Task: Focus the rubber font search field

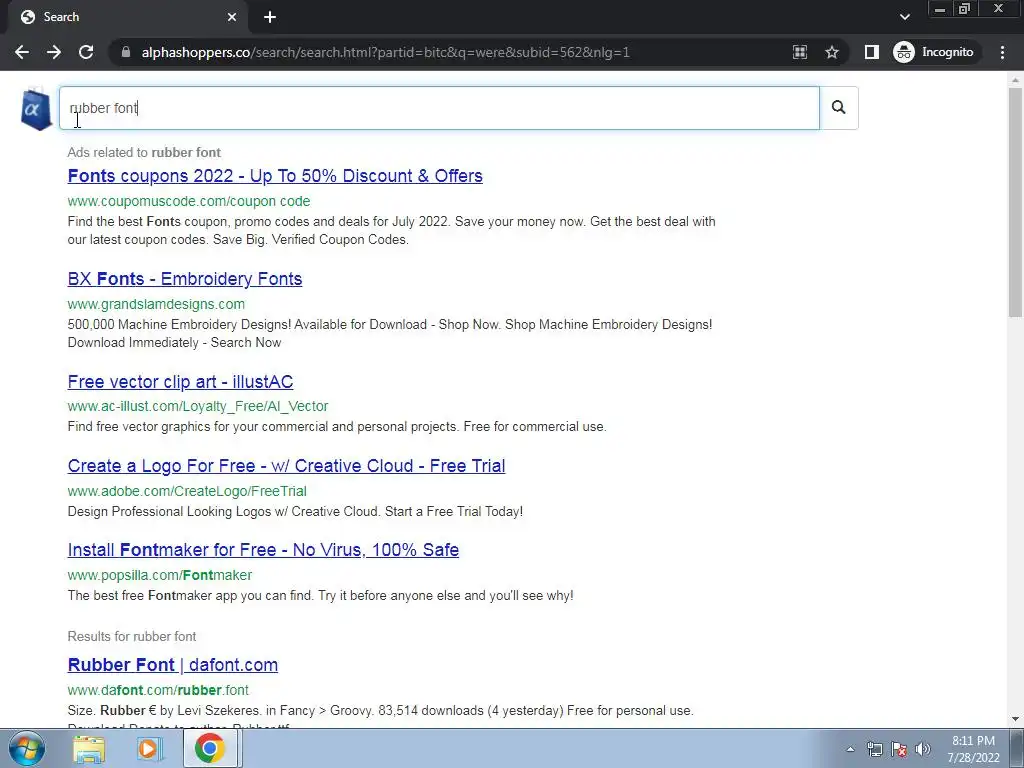Action: point(440,108)
